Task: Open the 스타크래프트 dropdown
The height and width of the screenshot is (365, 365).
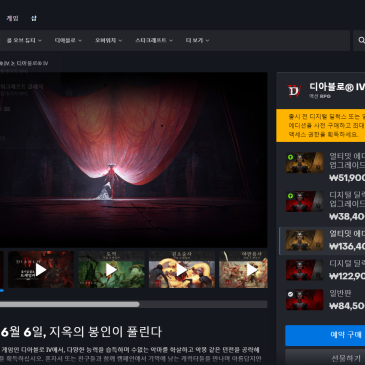Action: (x=154, y=40)
